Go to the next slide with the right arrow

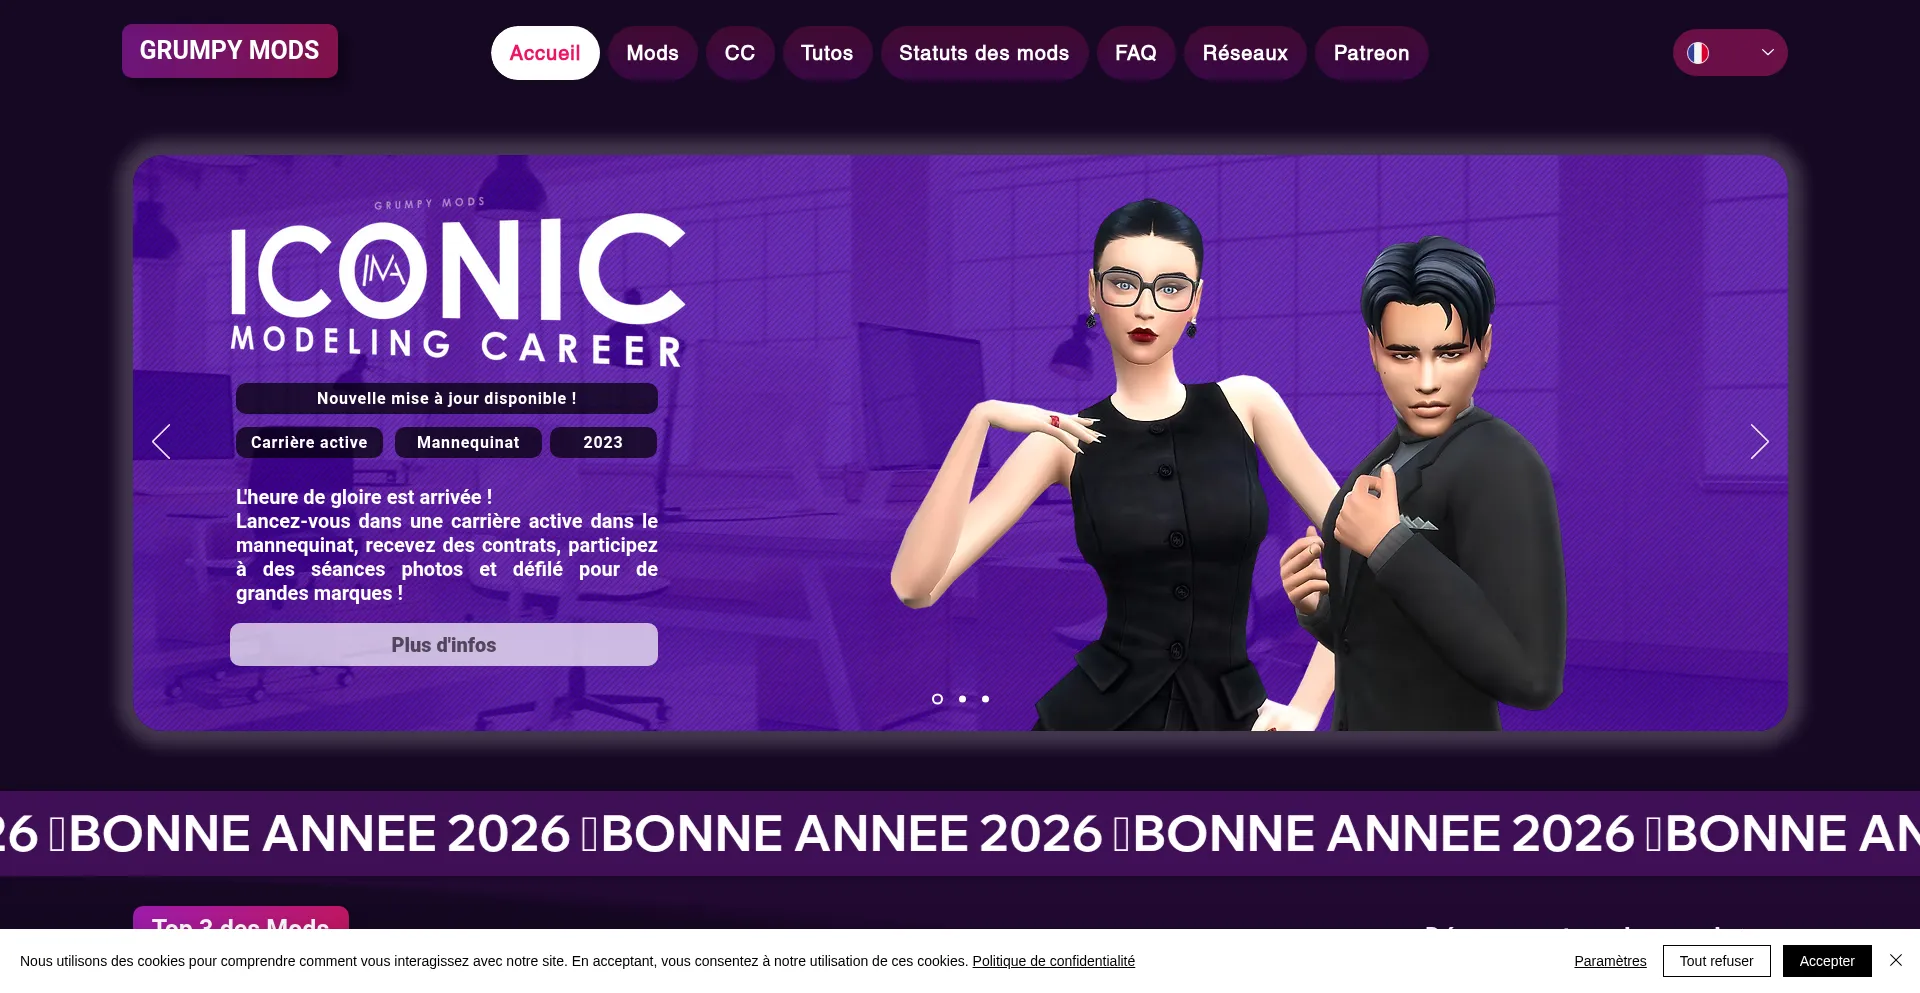click(1759, 441)
